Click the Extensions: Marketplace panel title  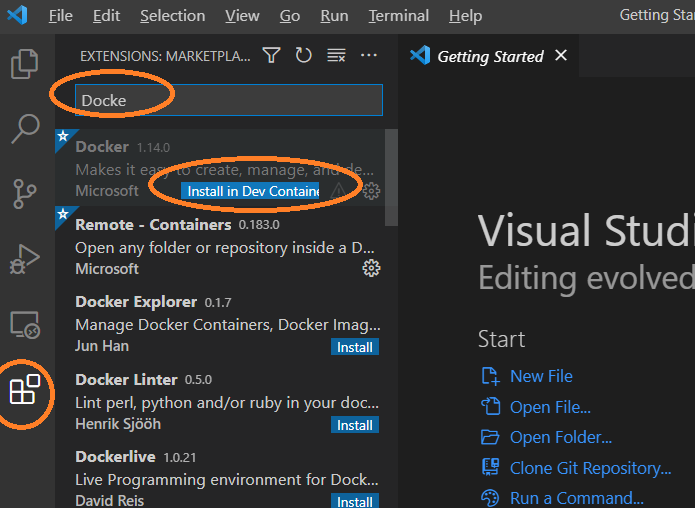pyautogui.click(x=165, y=56)
